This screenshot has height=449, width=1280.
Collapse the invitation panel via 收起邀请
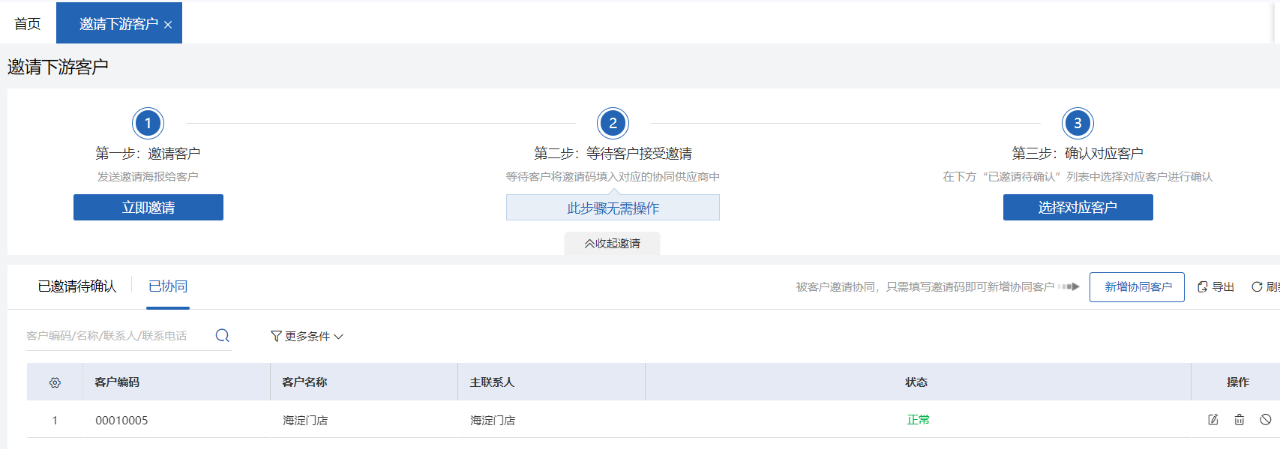coord(612,243)
